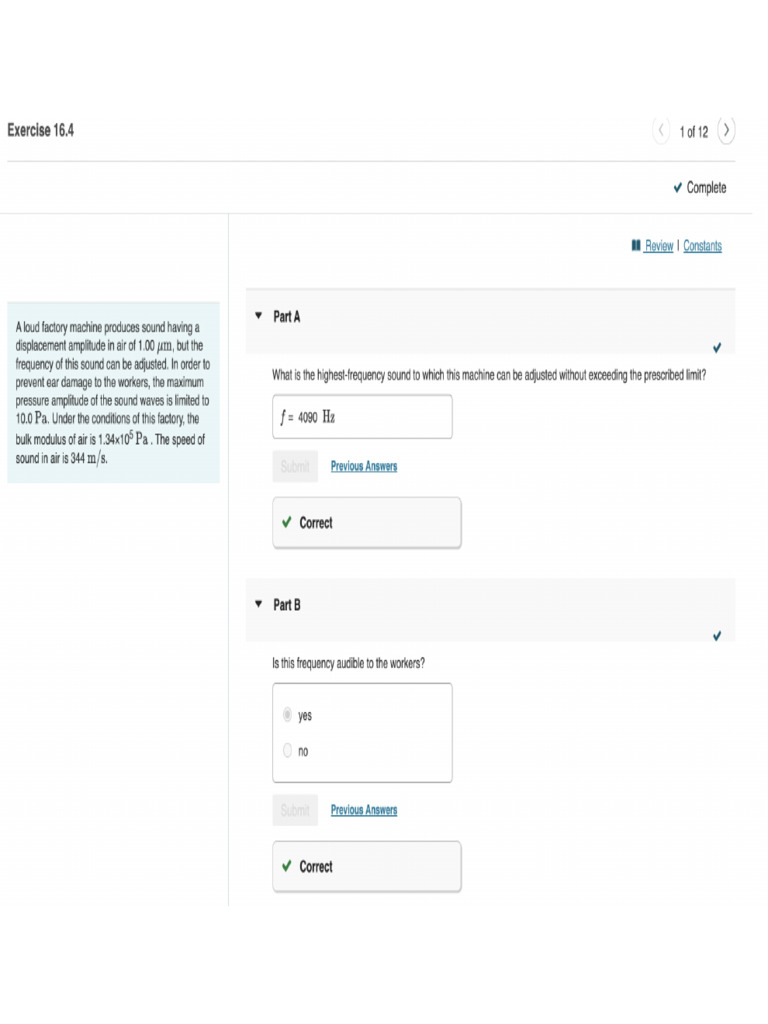Click the Review book icon
This screenshot has width=768, height=1024.
[x=636, y=246]
